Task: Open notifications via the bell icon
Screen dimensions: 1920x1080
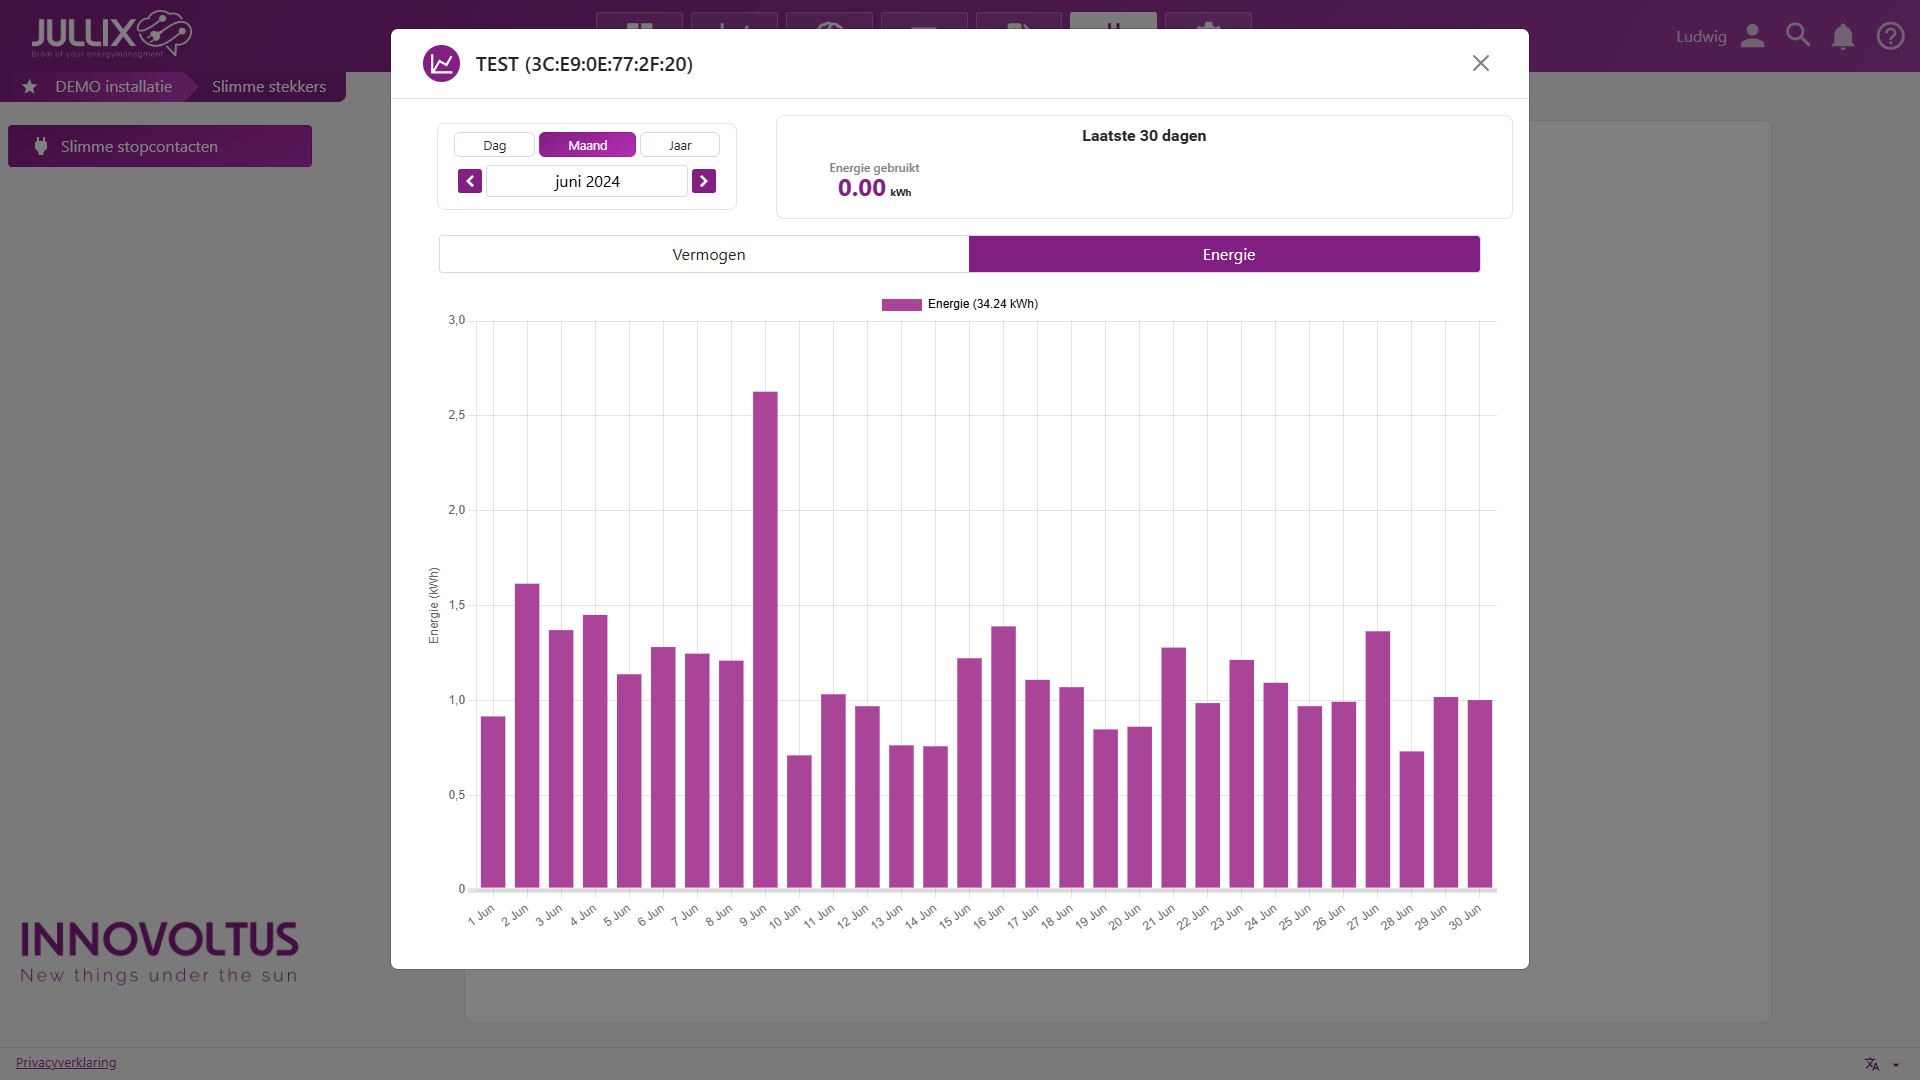Action: pos(1843,37)
